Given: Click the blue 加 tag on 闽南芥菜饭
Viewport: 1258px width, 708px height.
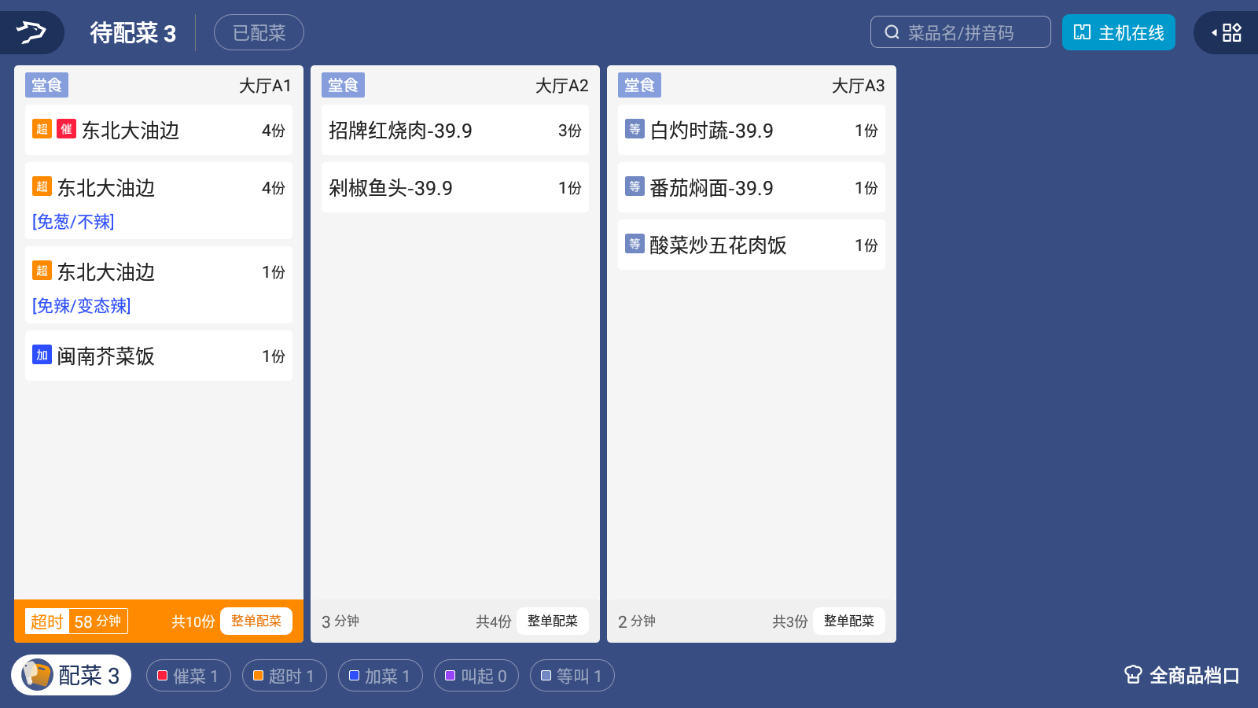Looking at the screenshot, I should (x=42, y=355).
